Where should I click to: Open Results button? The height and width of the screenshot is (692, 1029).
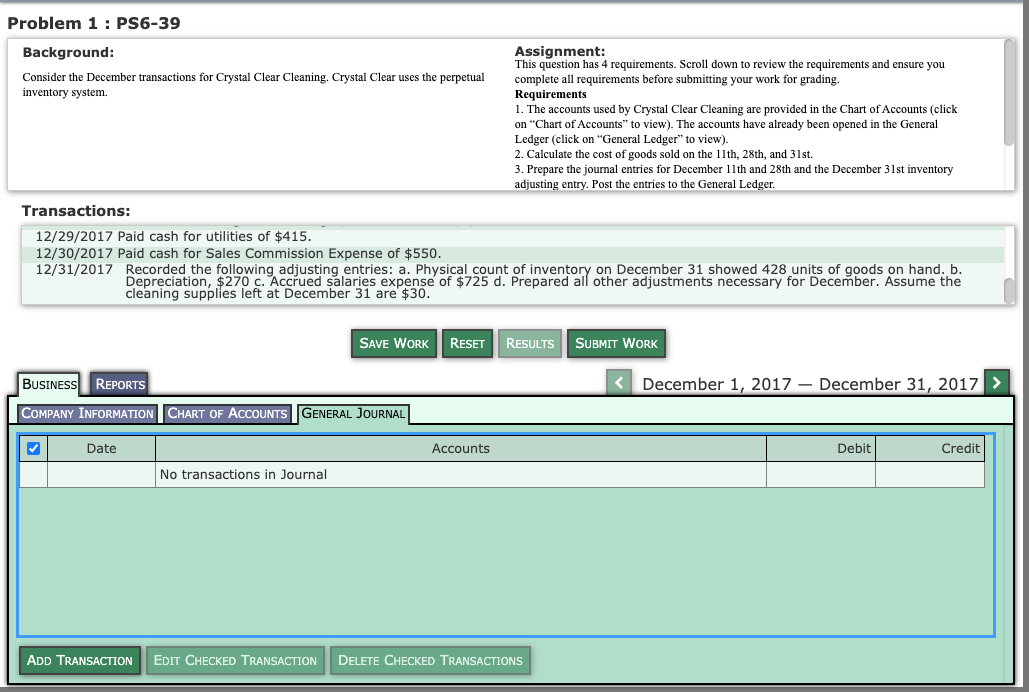[x=530, y=343]
